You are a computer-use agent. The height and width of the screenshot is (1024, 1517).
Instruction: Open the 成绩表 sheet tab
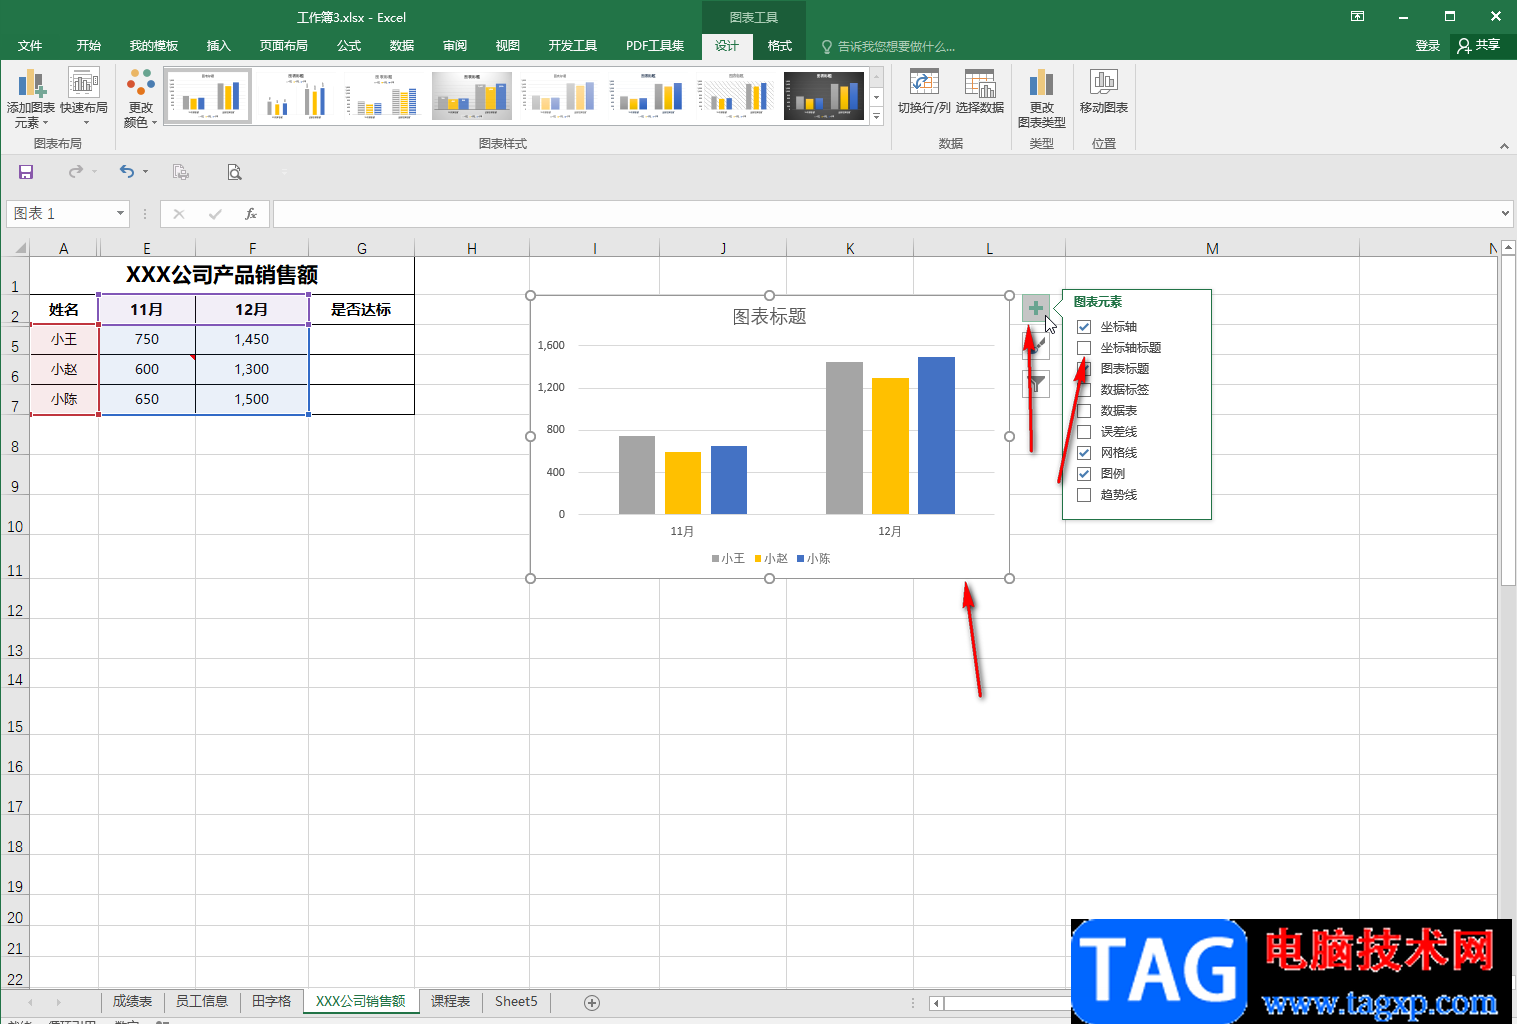coord(132,1001)
